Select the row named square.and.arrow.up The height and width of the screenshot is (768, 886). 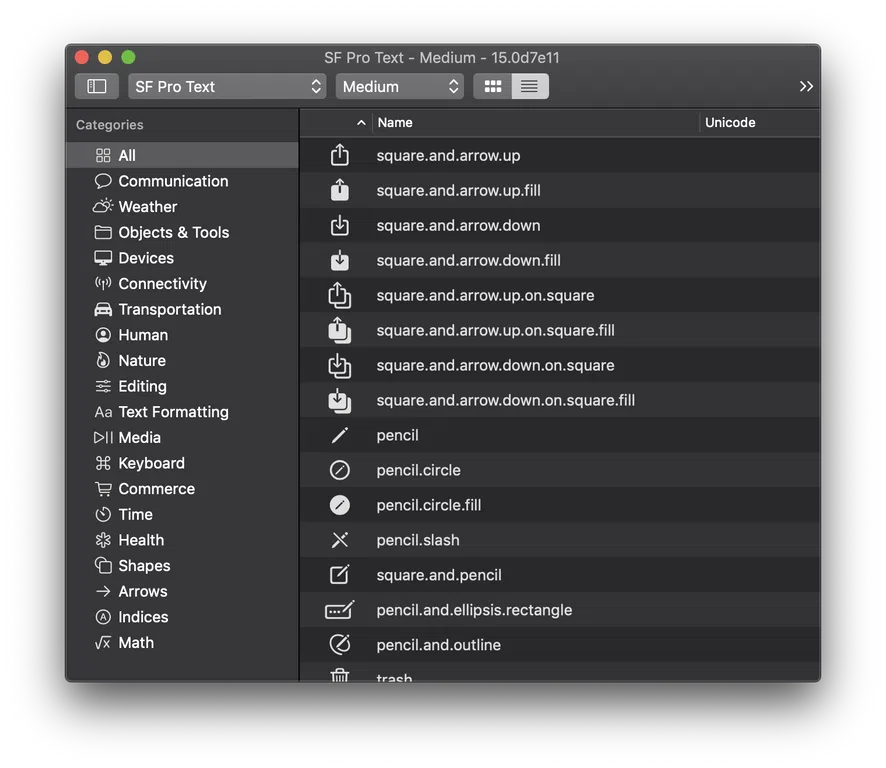[x=559, y=155]
